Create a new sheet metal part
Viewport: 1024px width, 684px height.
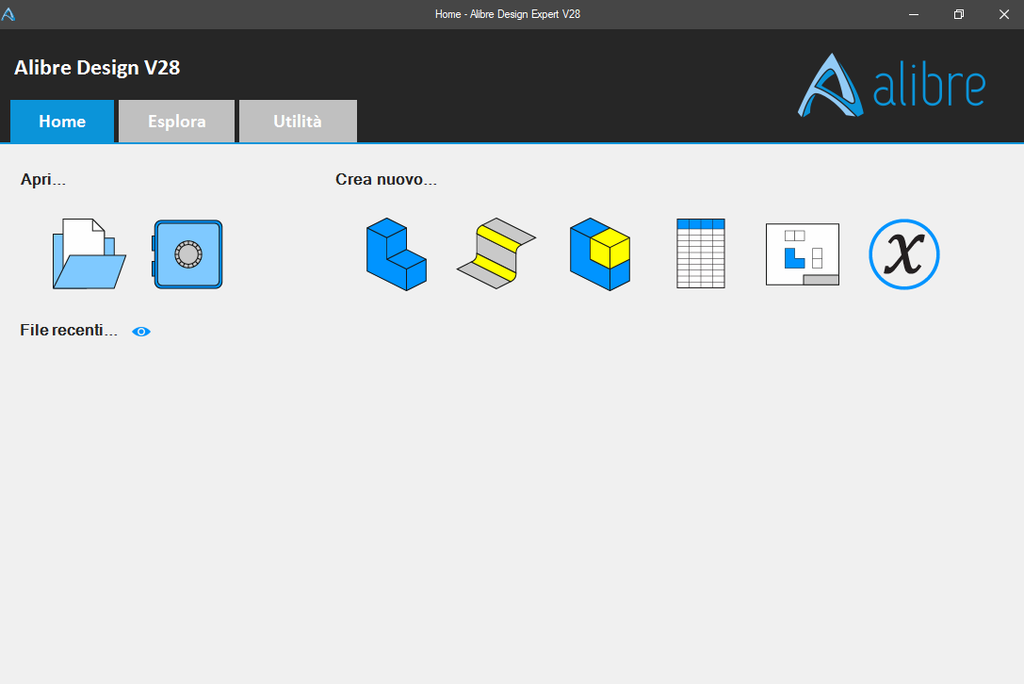tap(496, 253)
